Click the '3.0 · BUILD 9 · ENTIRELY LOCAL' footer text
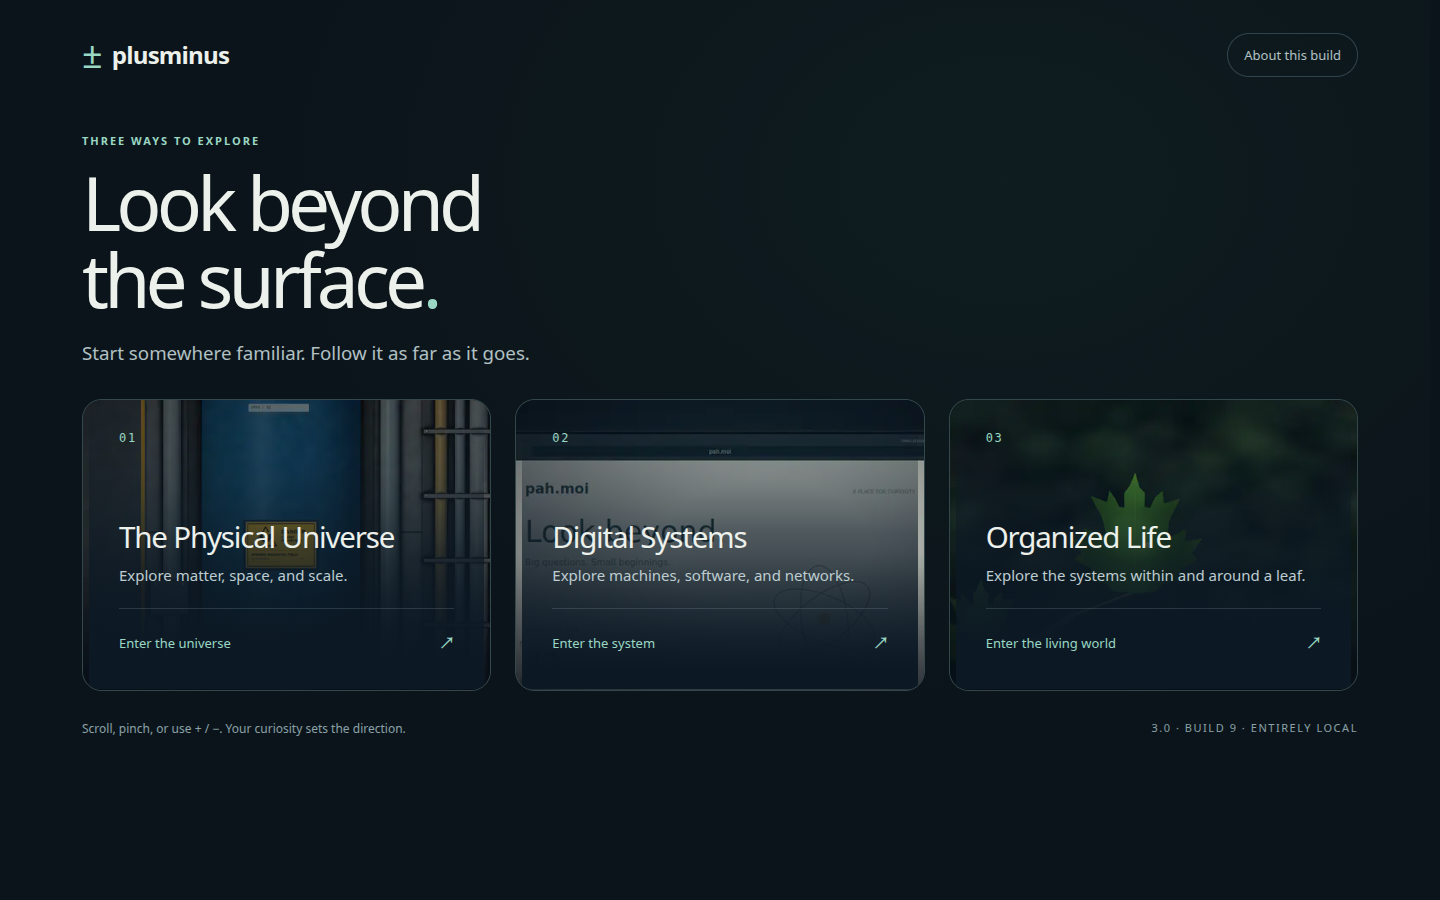The width and height of the screenshot is (1440, 900). [1254, 728]
